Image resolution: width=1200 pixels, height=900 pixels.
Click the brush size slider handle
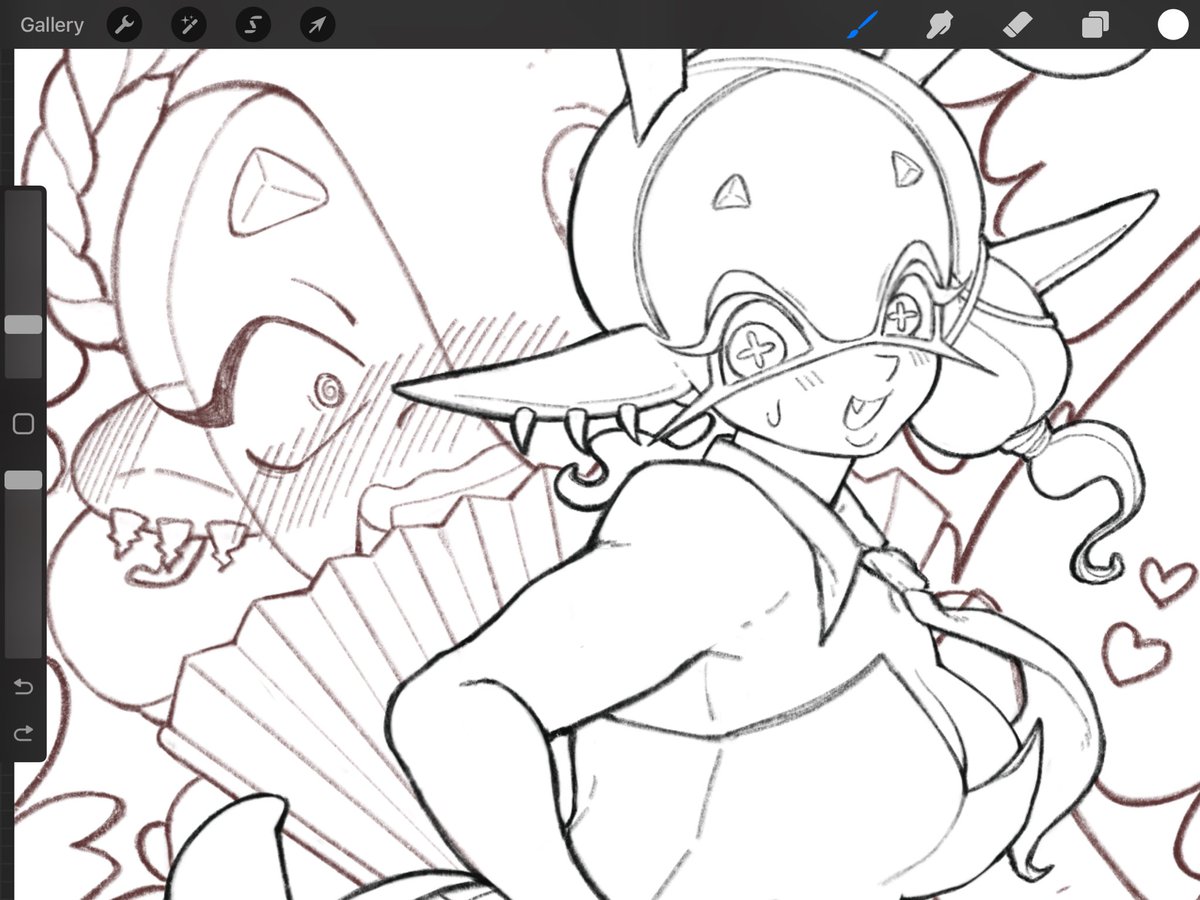(23, 325)
